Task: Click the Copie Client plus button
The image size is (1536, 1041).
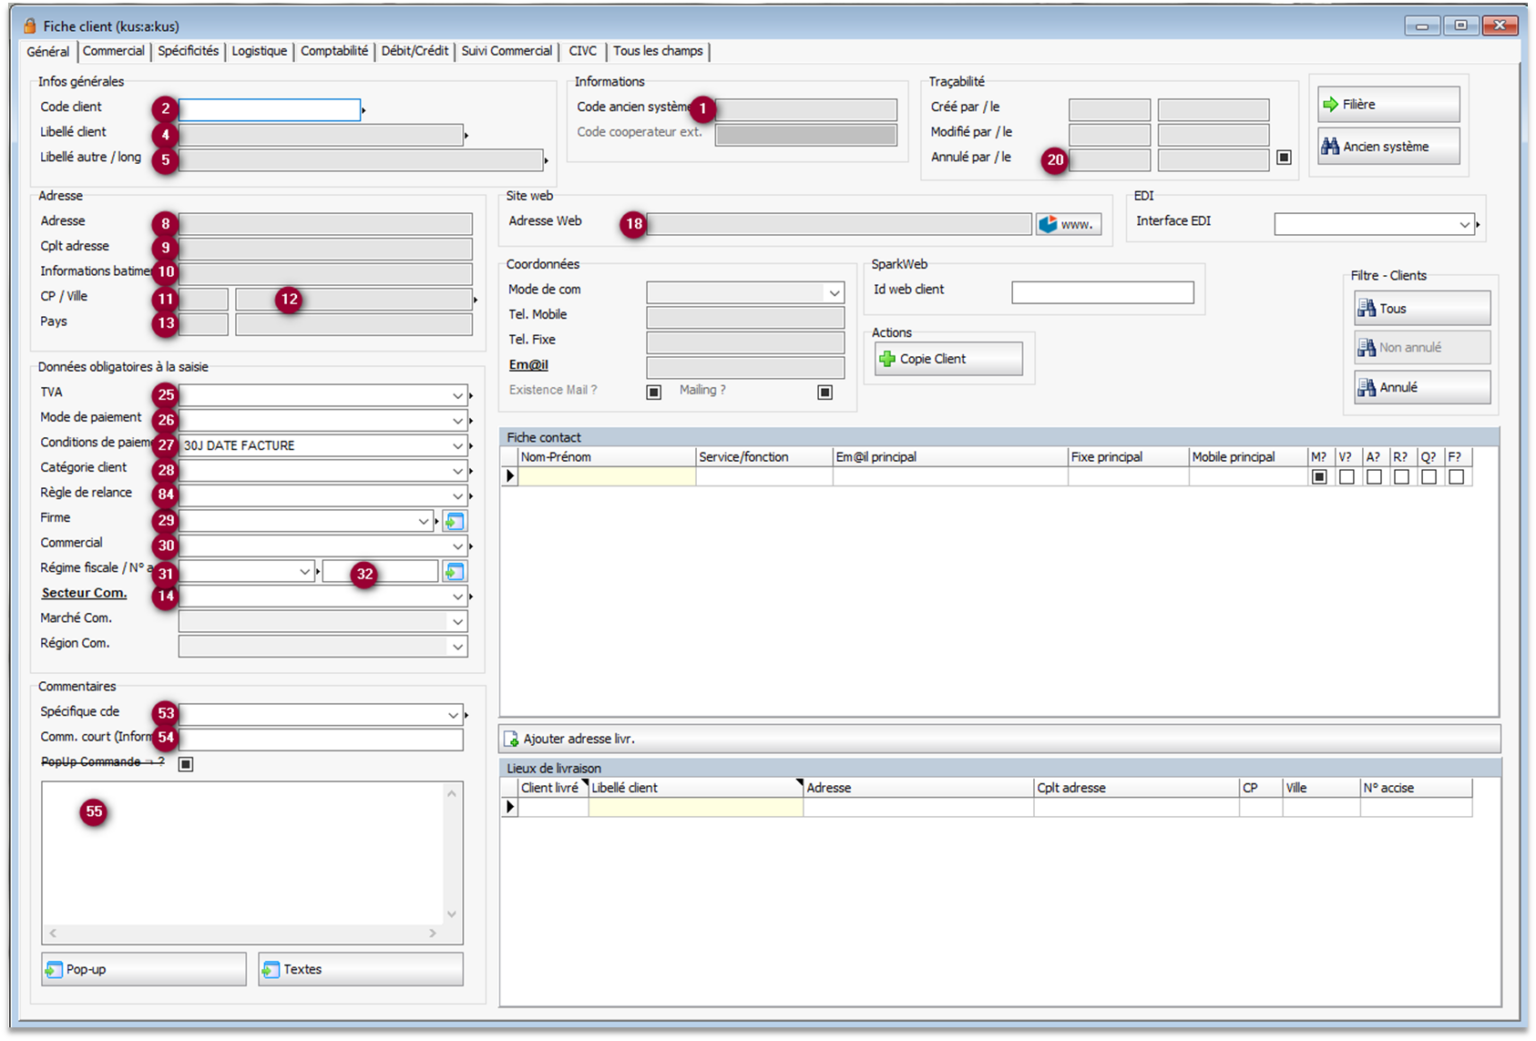Action: (948, 359)
